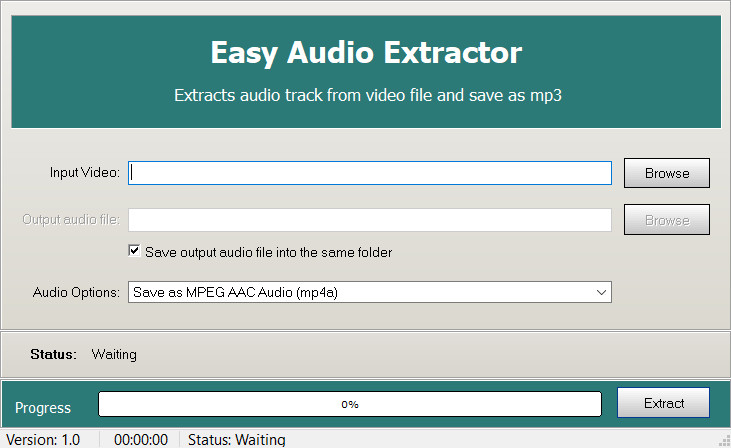Viewport: 731px width, 448px height.
Task: Select the Input Video label
Action: click(85, 173)
